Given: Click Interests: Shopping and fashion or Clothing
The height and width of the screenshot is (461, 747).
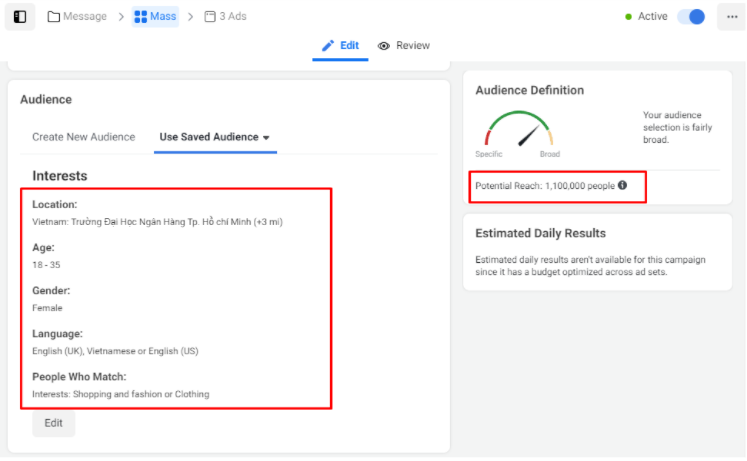Looking at the screenshot, I should tap(121, 394).
